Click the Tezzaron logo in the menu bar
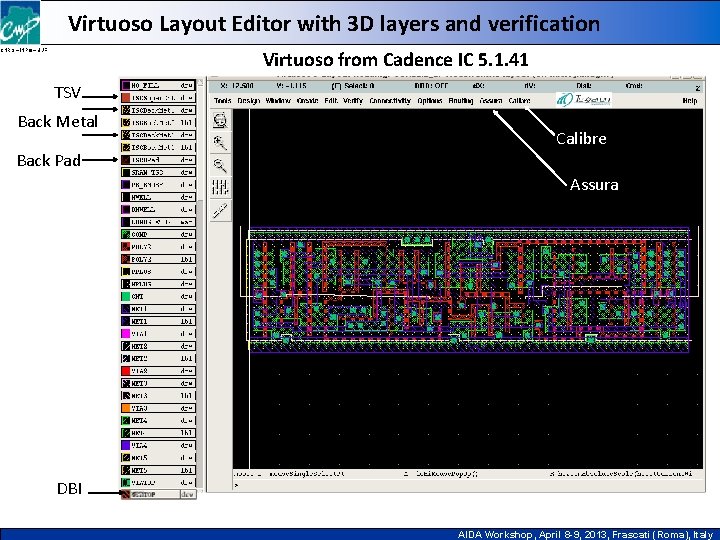 coord(584,100)
